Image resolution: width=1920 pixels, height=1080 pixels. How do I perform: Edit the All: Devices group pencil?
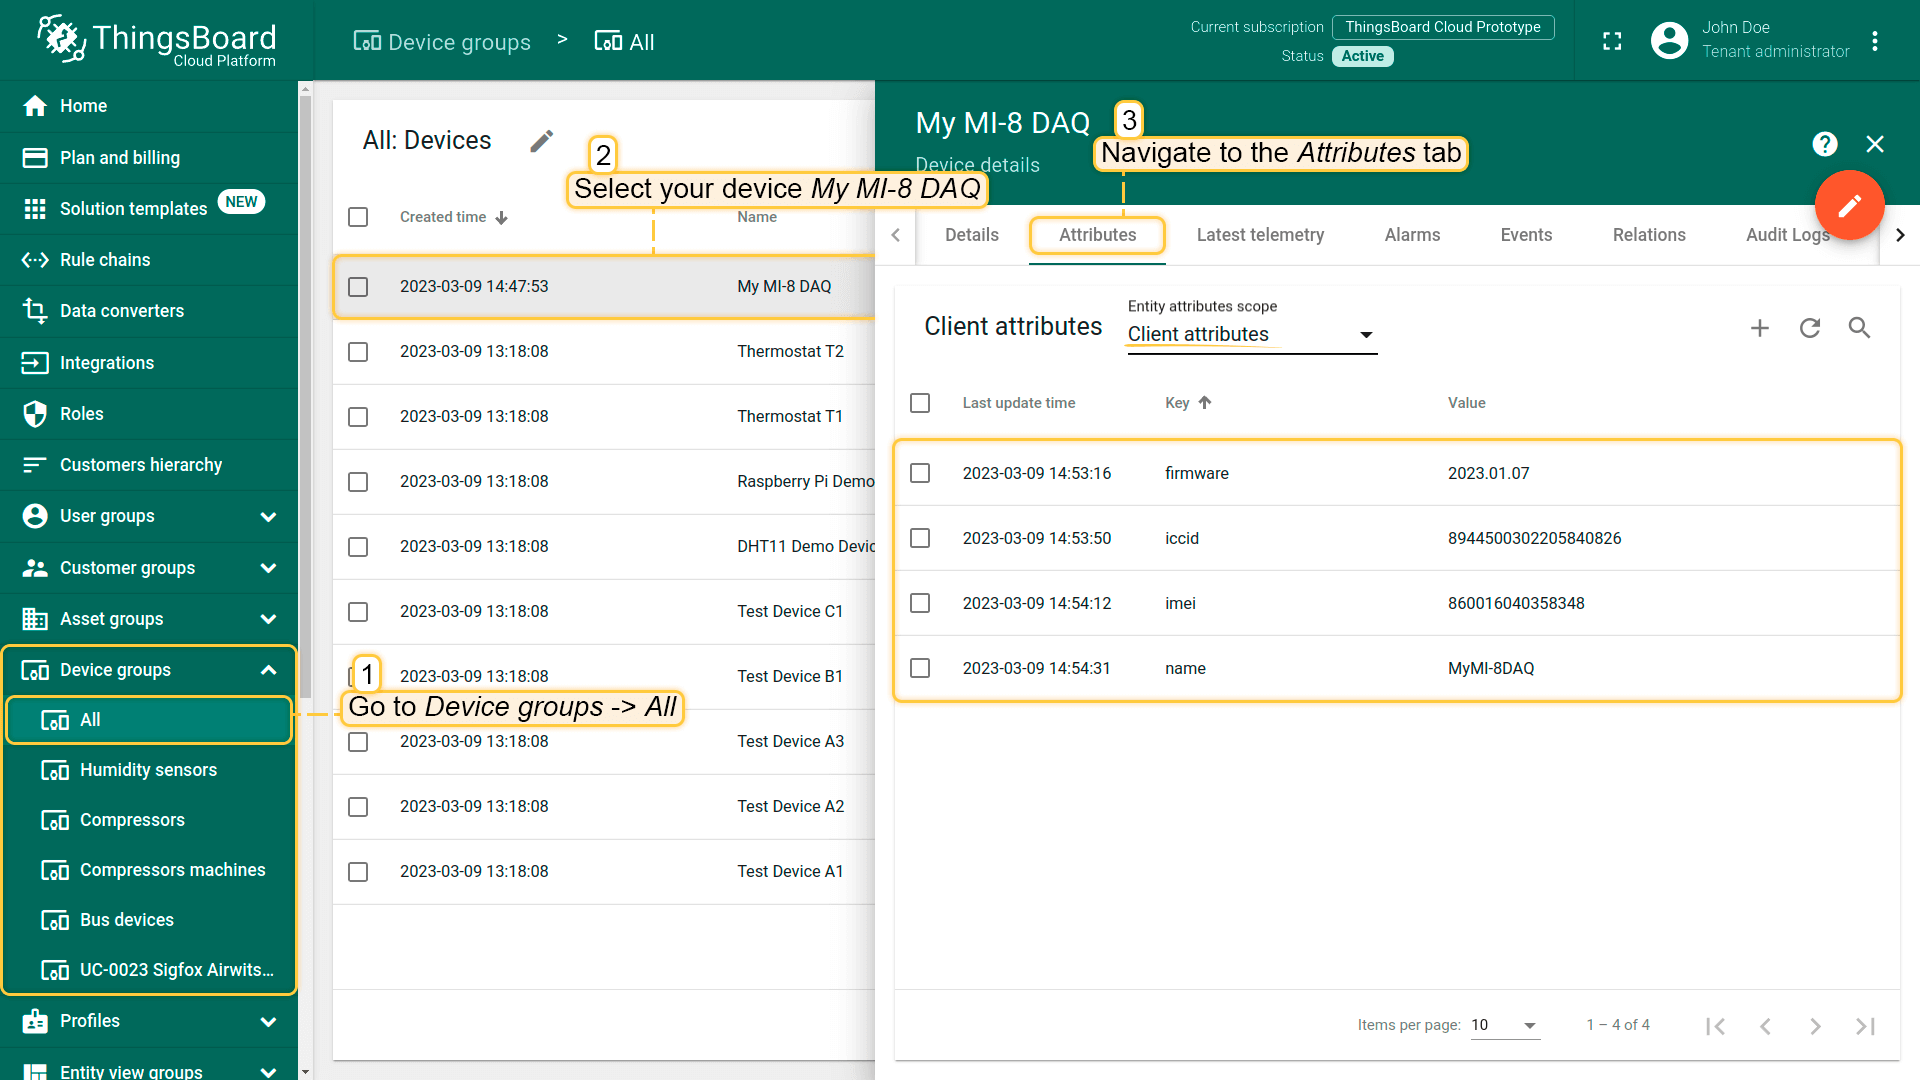tap(542, 141)
